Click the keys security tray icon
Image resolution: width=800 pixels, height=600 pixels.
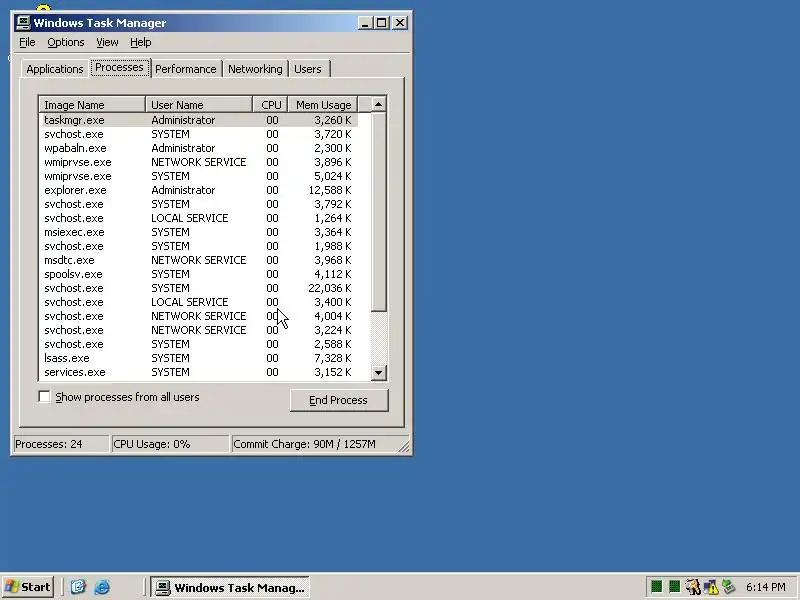coord(692,587)
